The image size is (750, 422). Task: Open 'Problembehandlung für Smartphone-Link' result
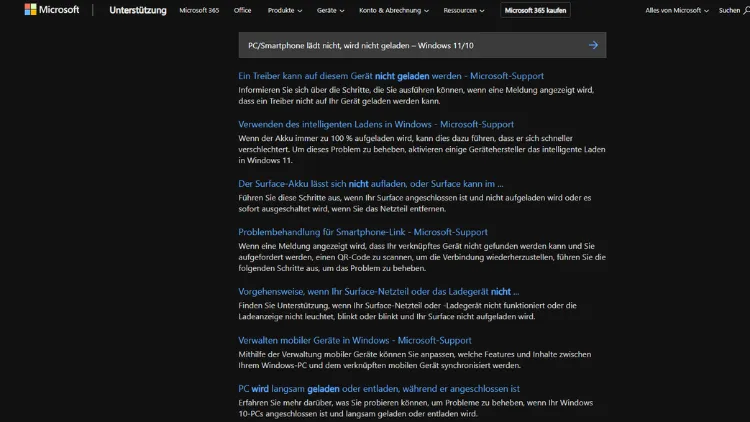(363, 232)
